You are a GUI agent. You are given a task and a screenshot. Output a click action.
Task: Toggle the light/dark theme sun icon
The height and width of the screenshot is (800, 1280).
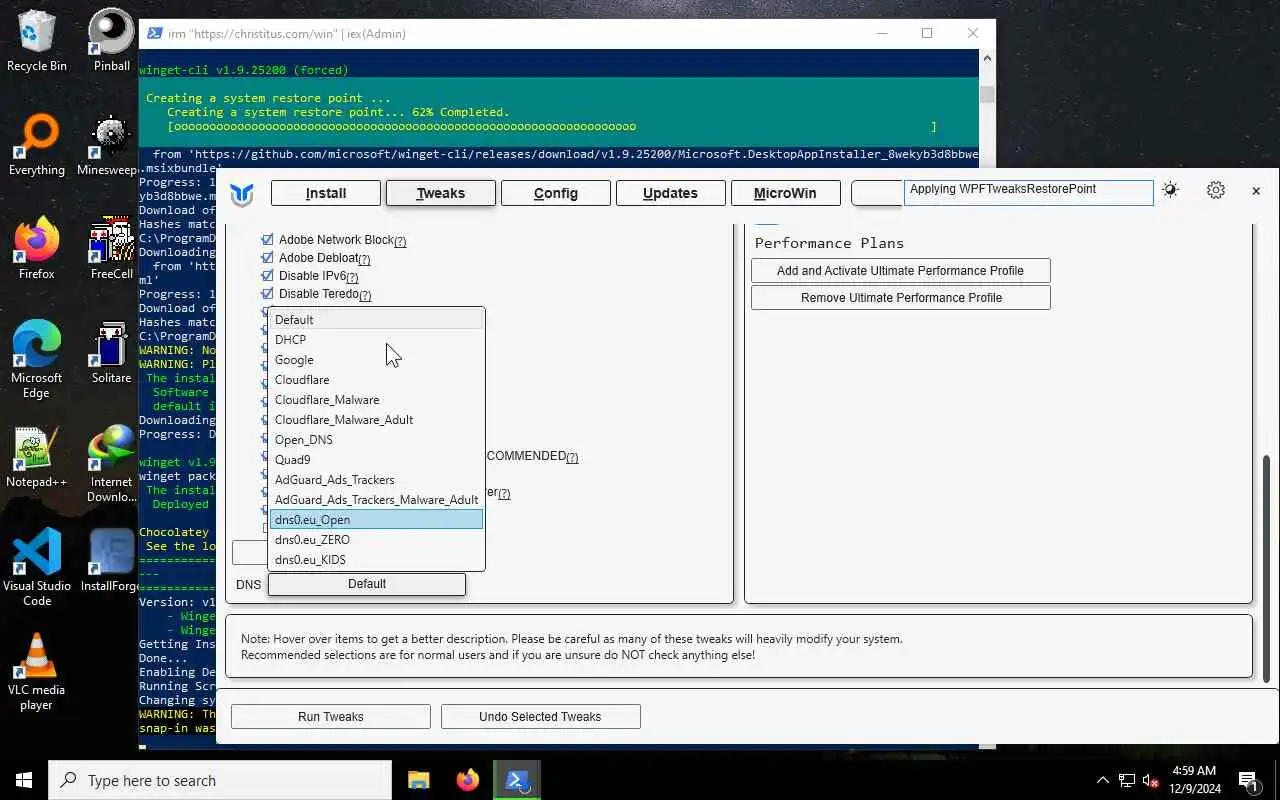pyautogui.click(x=1170, y=190)
